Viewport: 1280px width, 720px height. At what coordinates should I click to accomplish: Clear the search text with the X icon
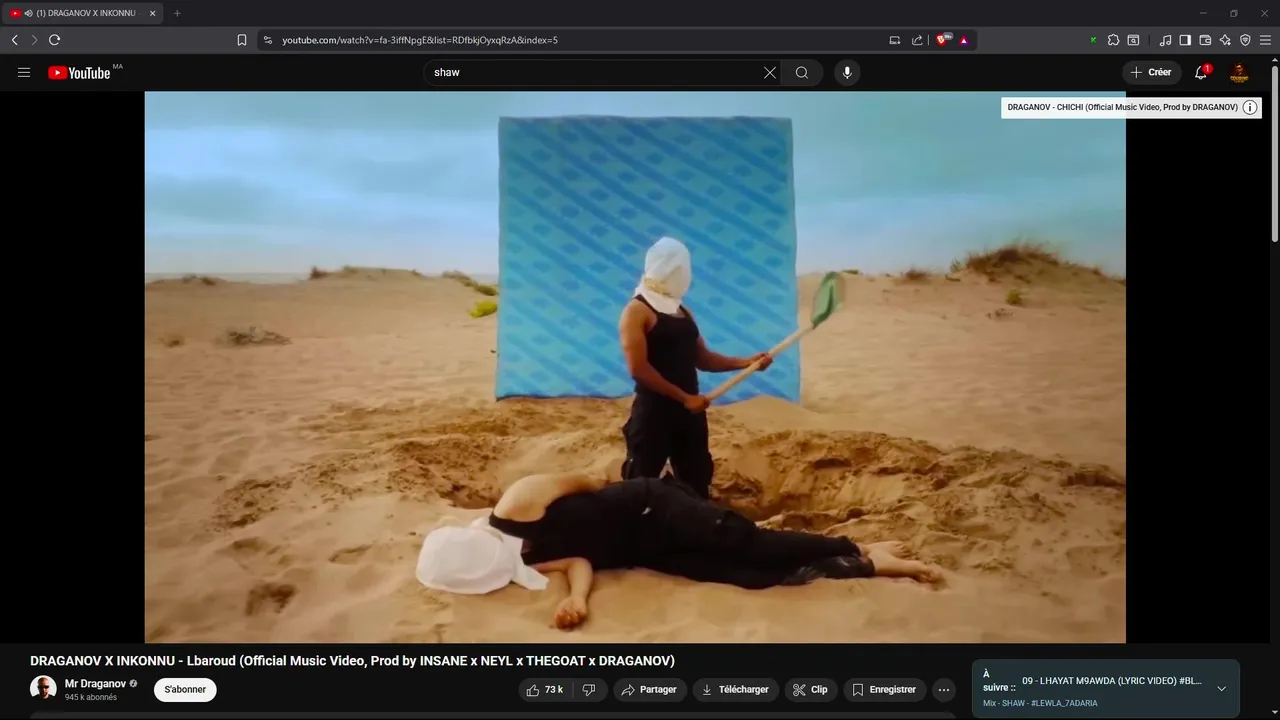click(770, 72)
